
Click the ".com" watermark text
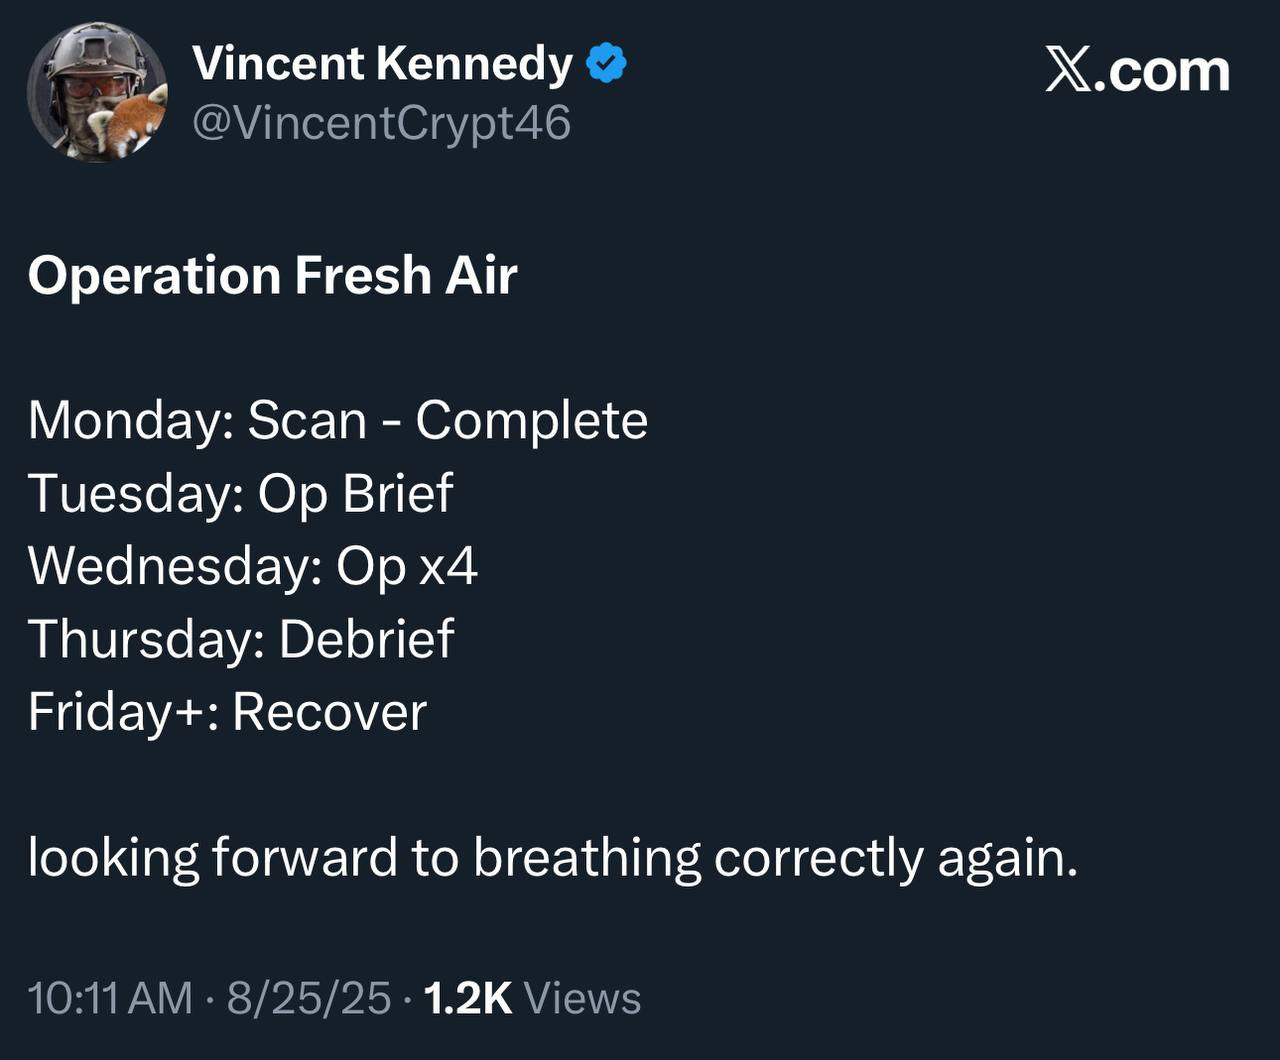1160,71
